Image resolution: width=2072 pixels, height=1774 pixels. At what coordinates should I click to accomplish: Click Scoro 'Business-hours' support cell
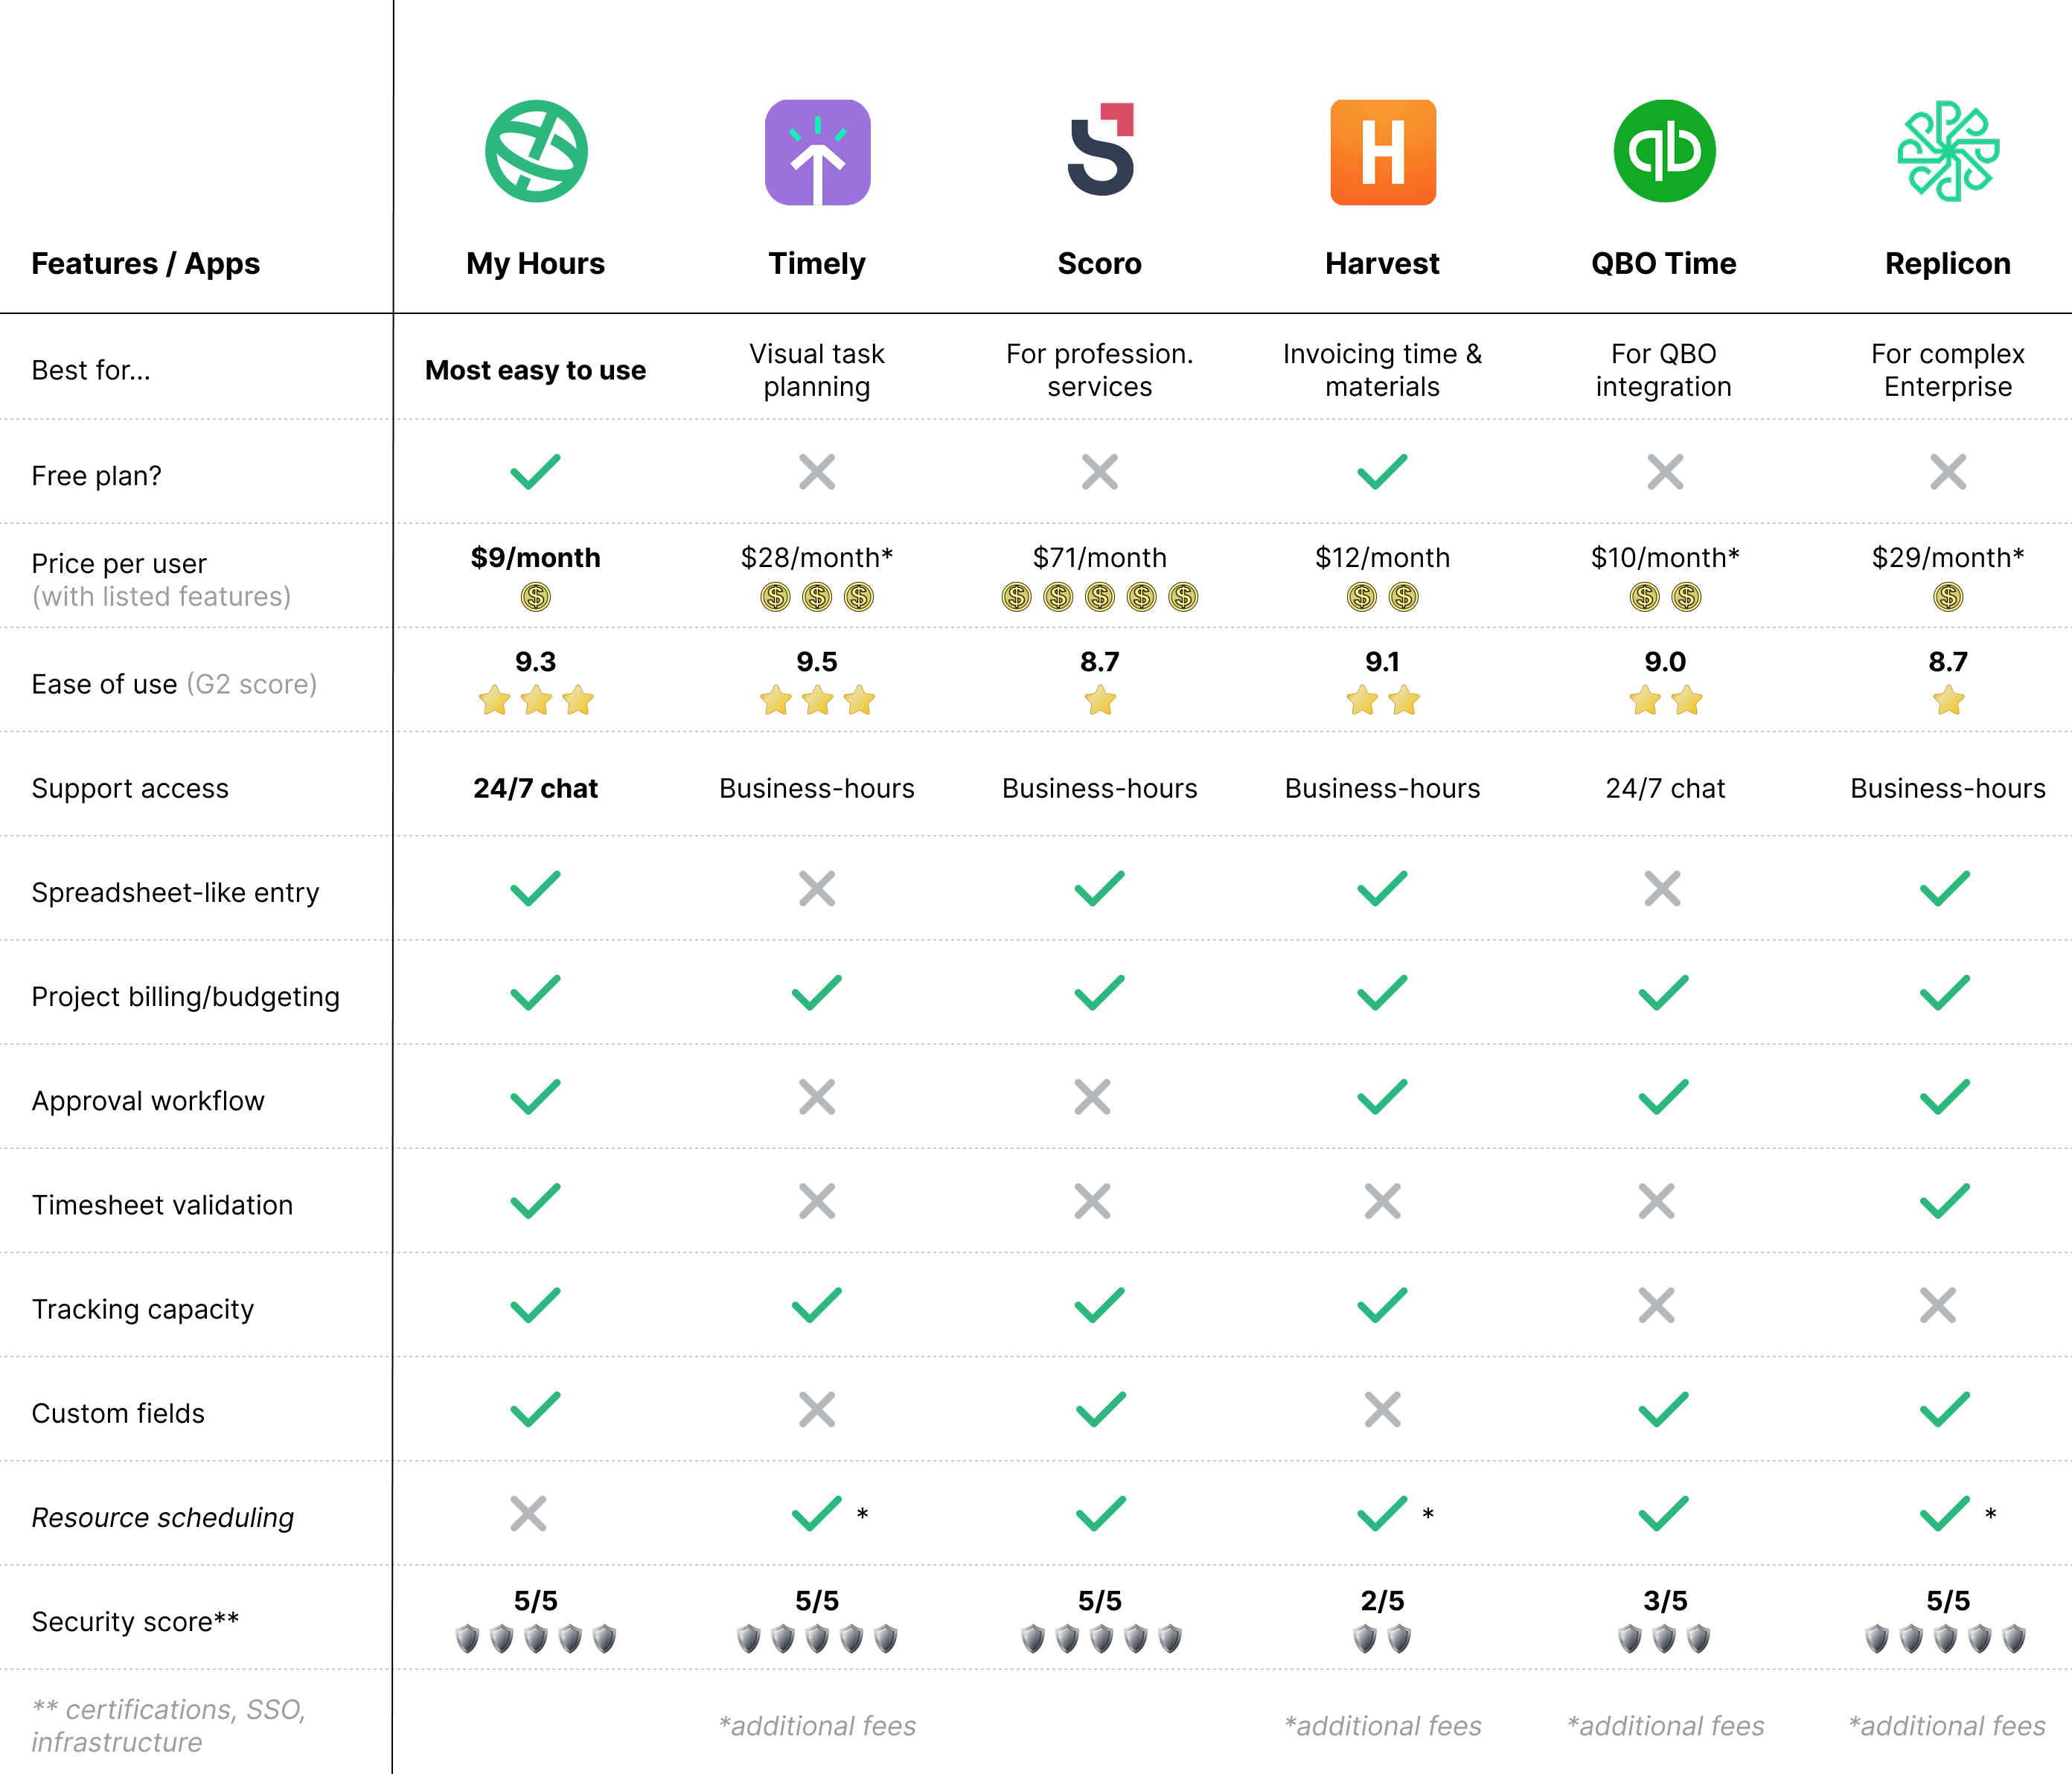(1100, 788)
